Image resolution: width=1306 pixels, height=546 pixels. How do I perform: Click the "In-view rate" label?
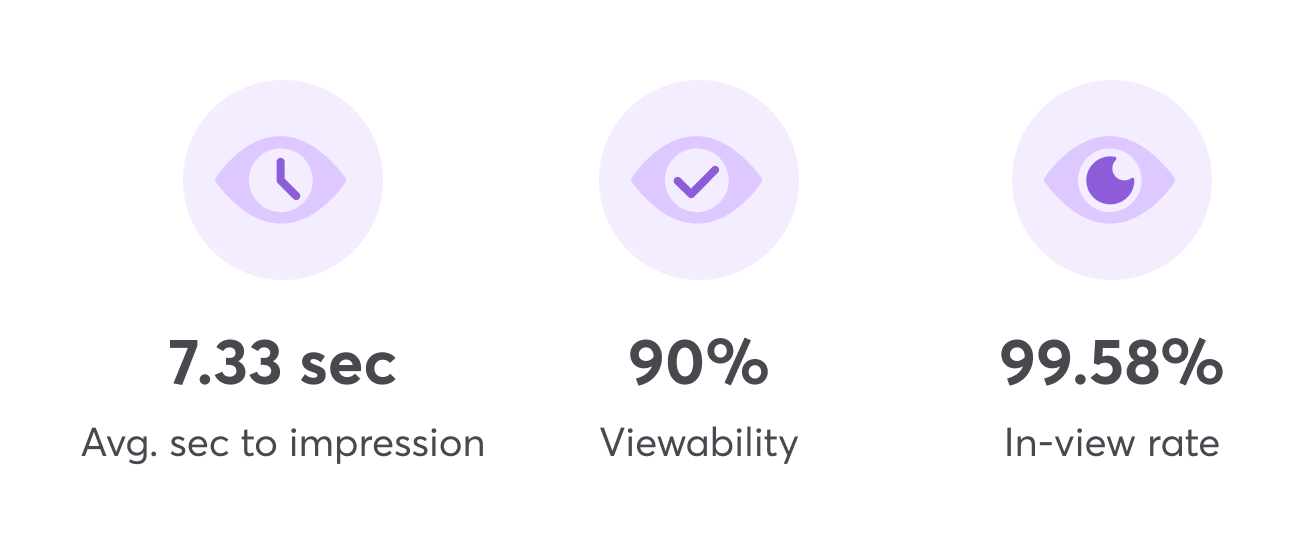pyautogui.click(x=1112, y=442)
